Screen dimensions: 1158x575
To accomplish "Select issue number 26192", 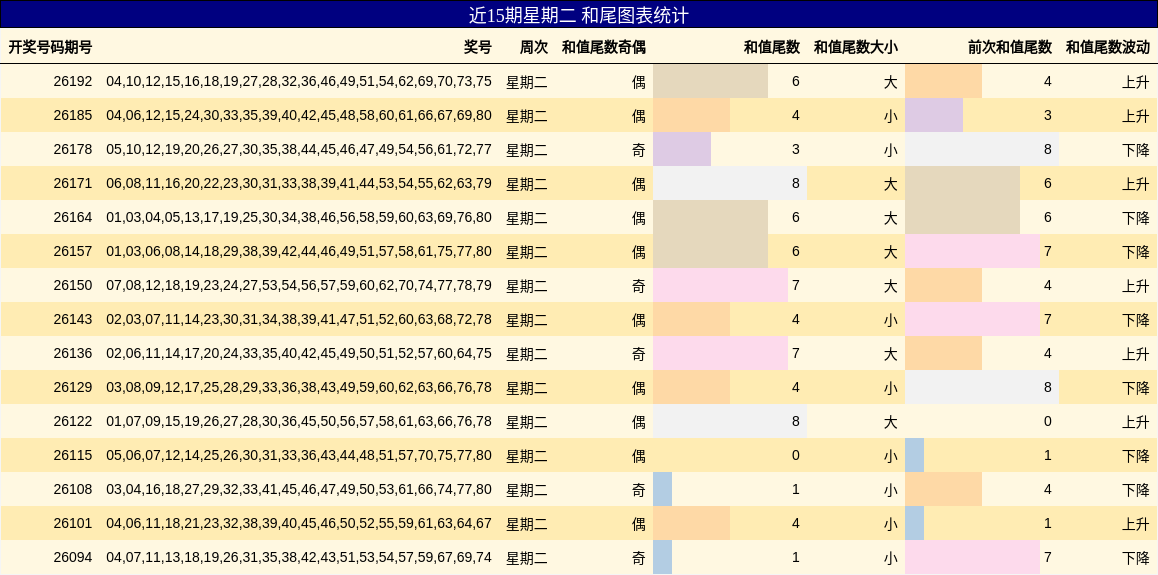I will (73, 81).
